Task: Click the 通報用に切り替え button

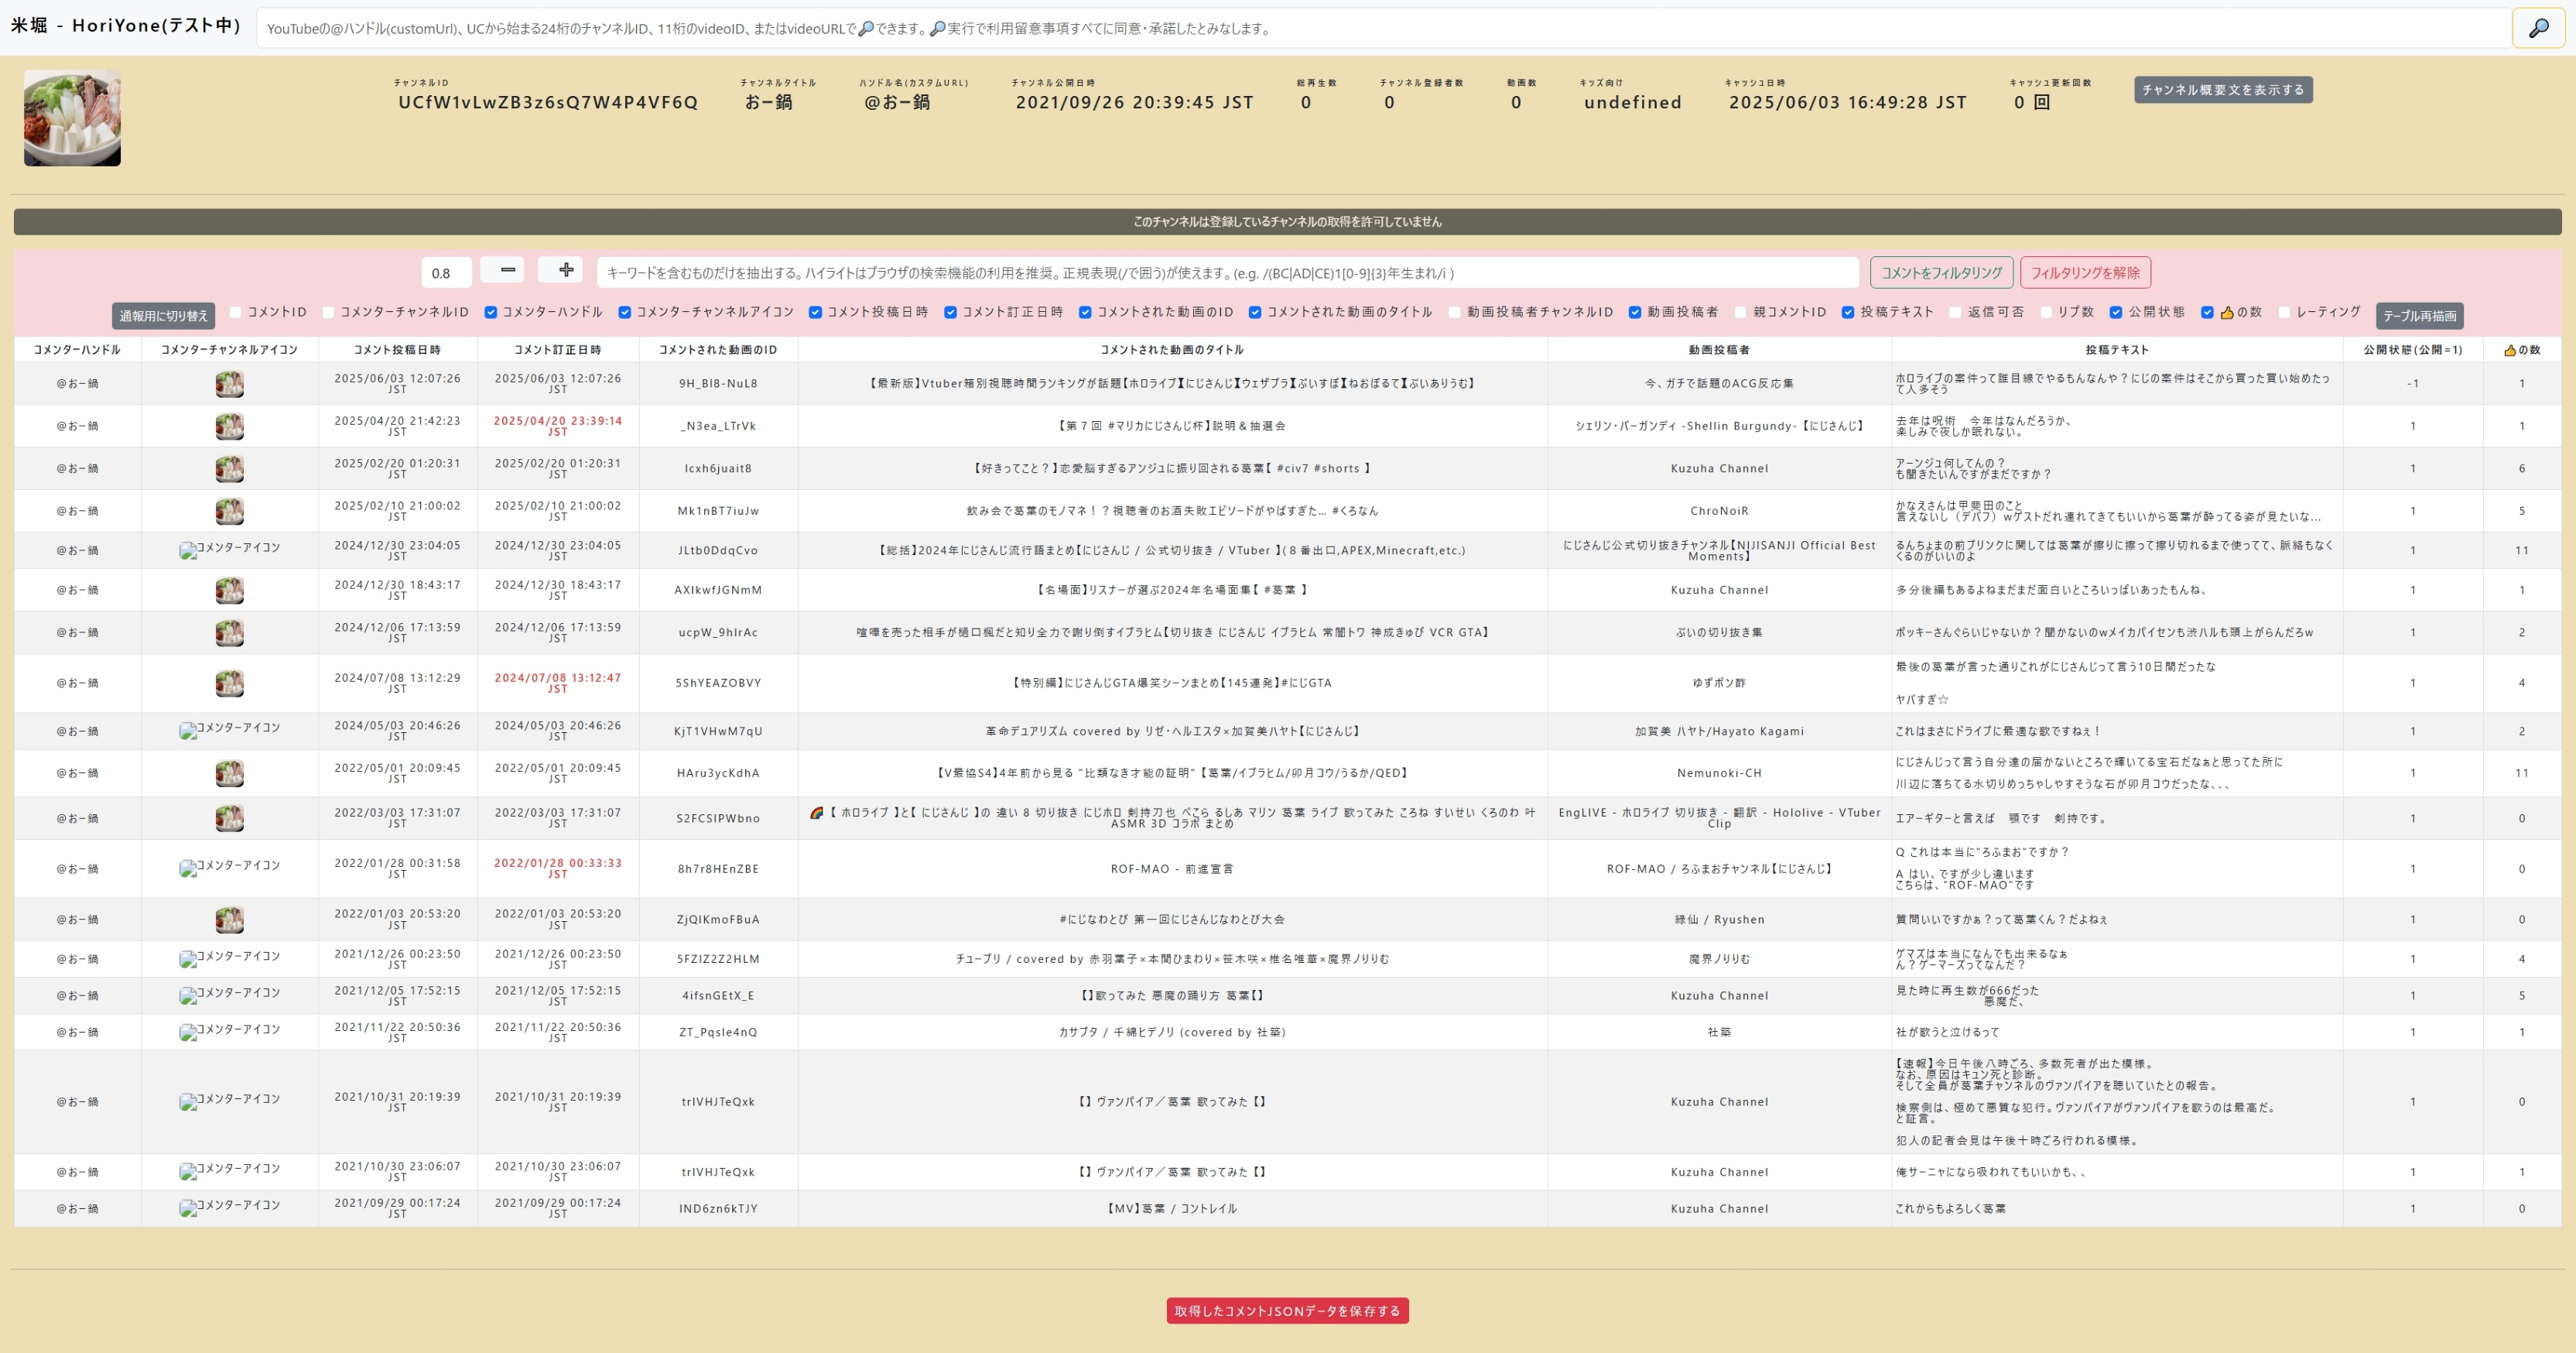Action: click(164, 316)
